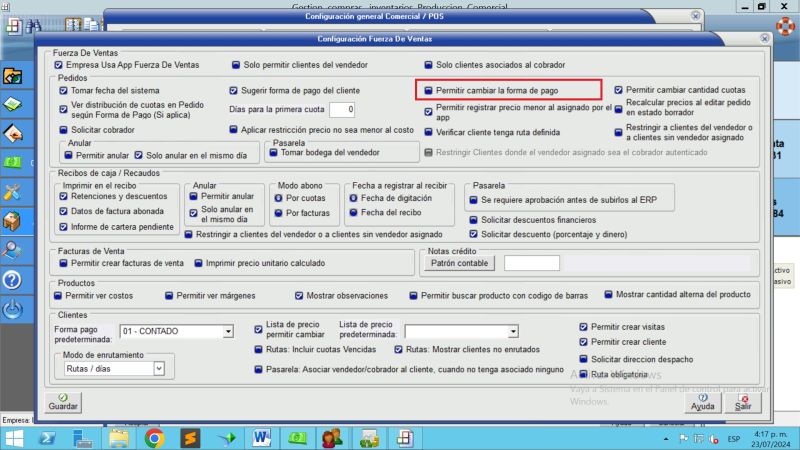Open the wrench and tools sidebar icon

(x=14, y=191)
